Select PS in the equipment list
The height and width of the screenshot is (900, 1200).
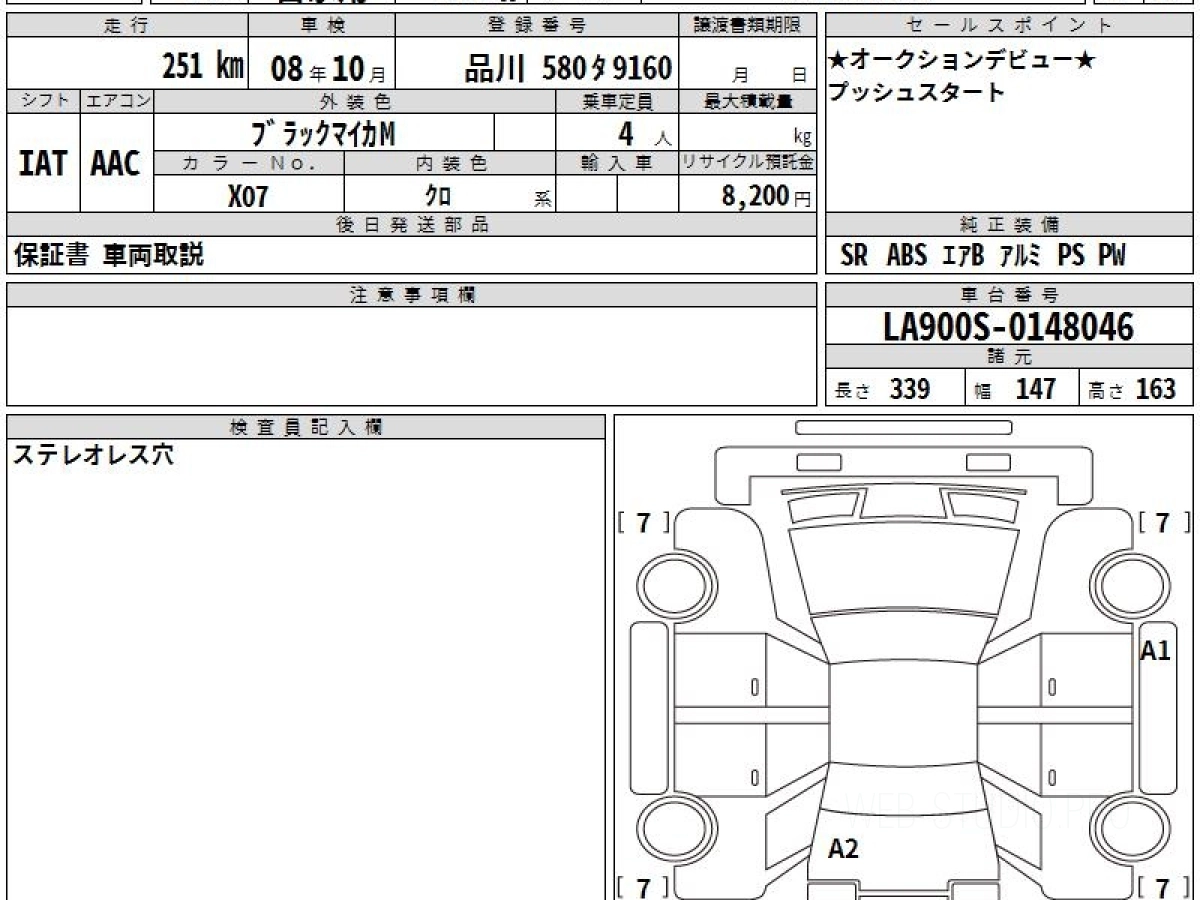pyautogui.click(x=1071, y=256)
